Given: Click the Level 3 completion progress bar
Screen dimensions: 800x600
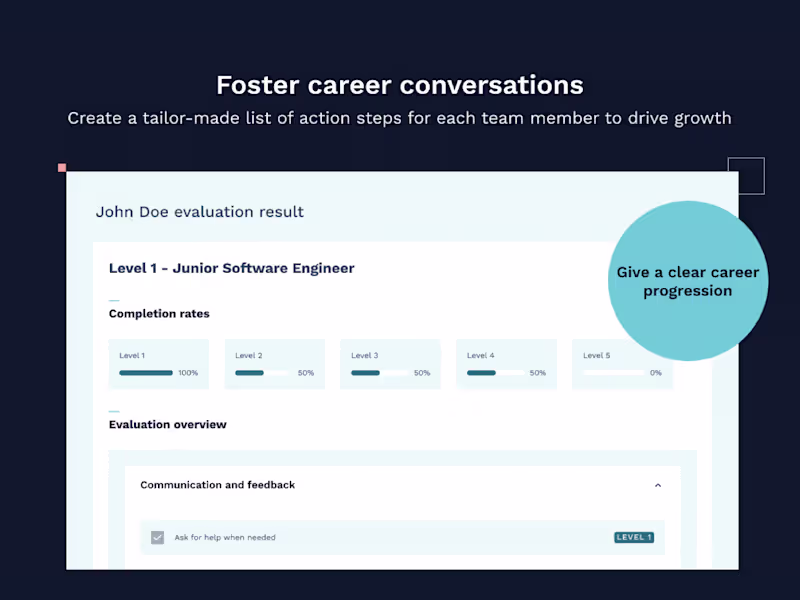Looking at the screenshot, I should tap(378, 373).
